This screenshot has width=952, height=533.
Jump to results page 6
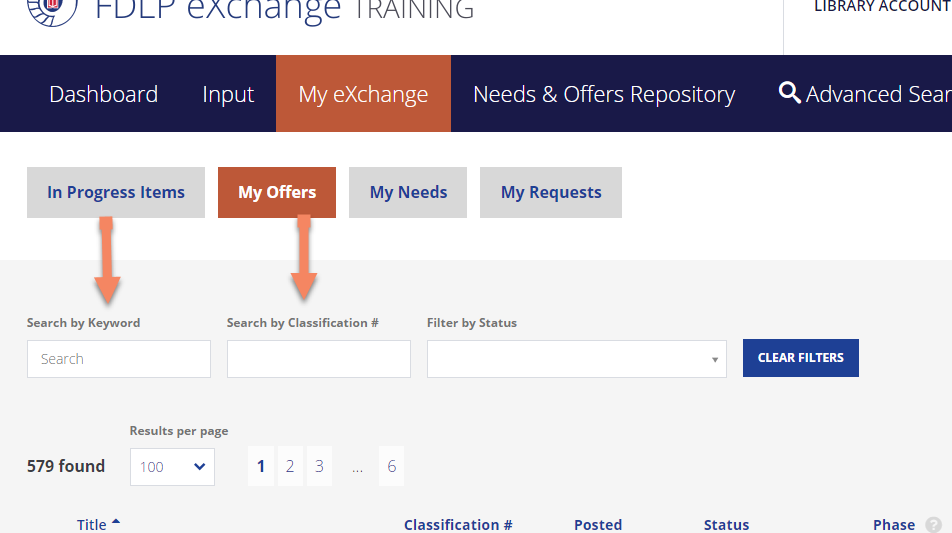click(392, 466)
